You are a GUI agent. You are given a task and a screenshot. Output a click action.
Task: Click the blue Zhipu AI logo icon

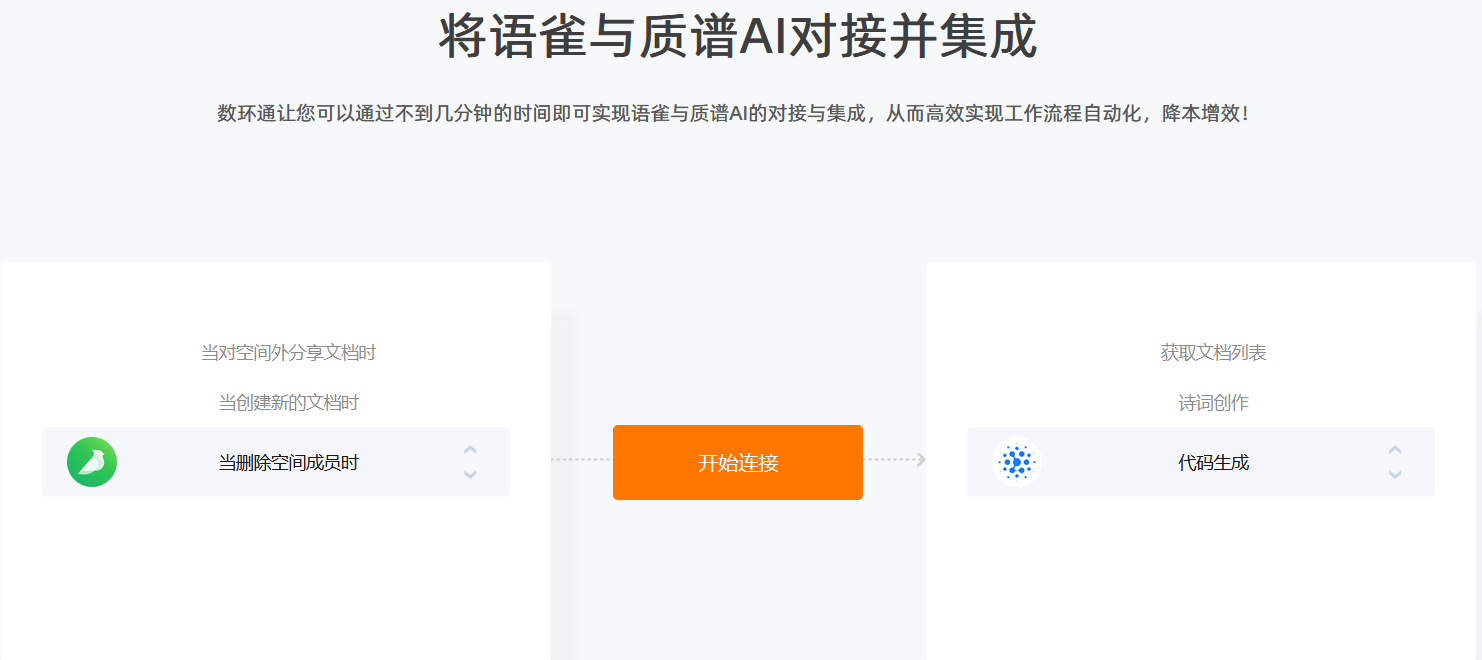(x=1017, y=462)
